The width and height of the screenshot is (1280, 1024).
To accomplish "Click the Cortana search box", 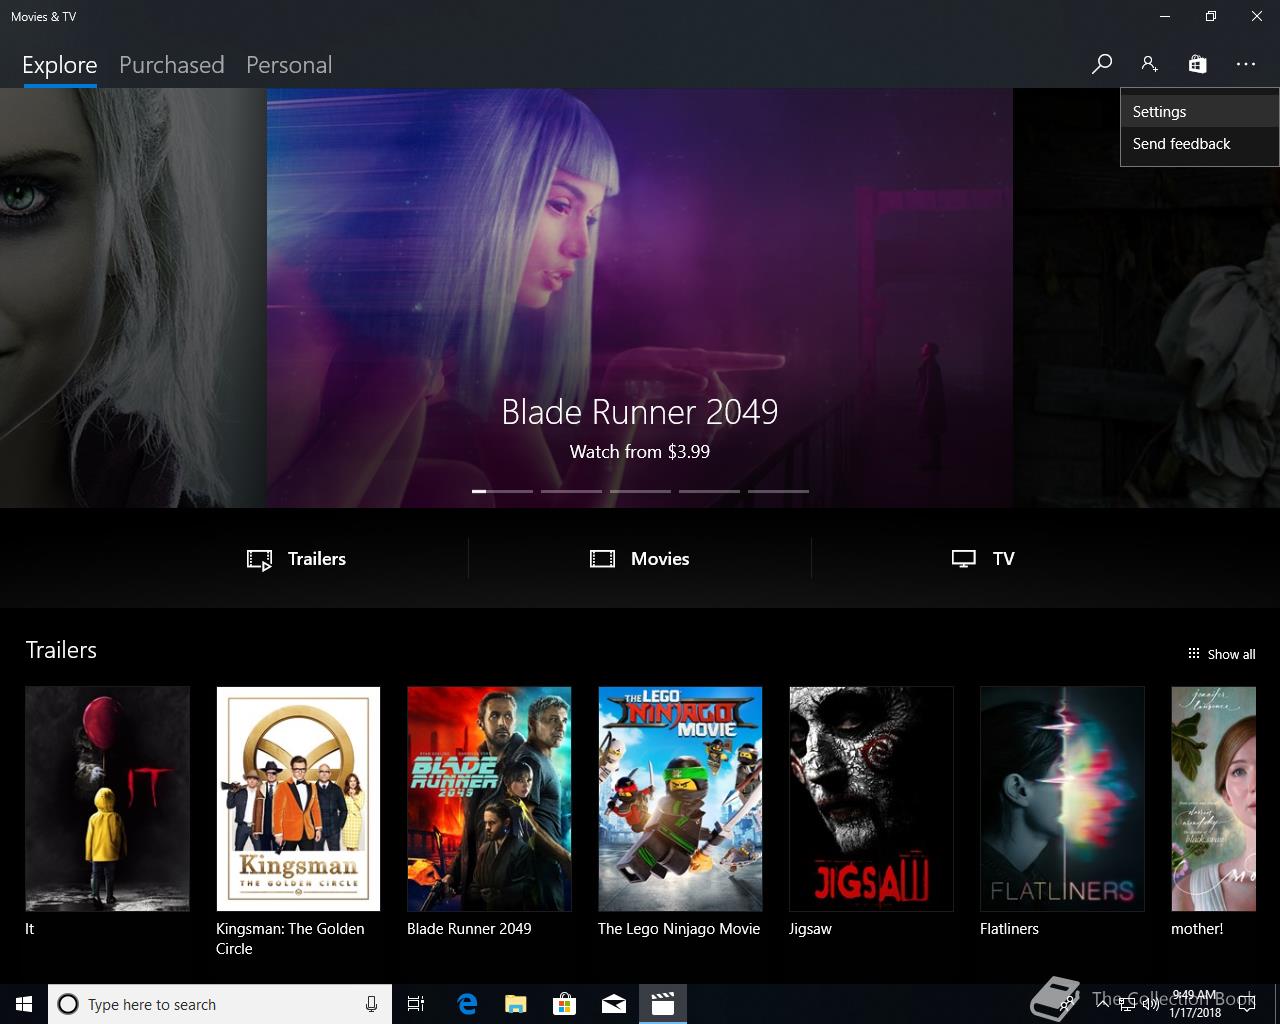I will [219, 1004].
